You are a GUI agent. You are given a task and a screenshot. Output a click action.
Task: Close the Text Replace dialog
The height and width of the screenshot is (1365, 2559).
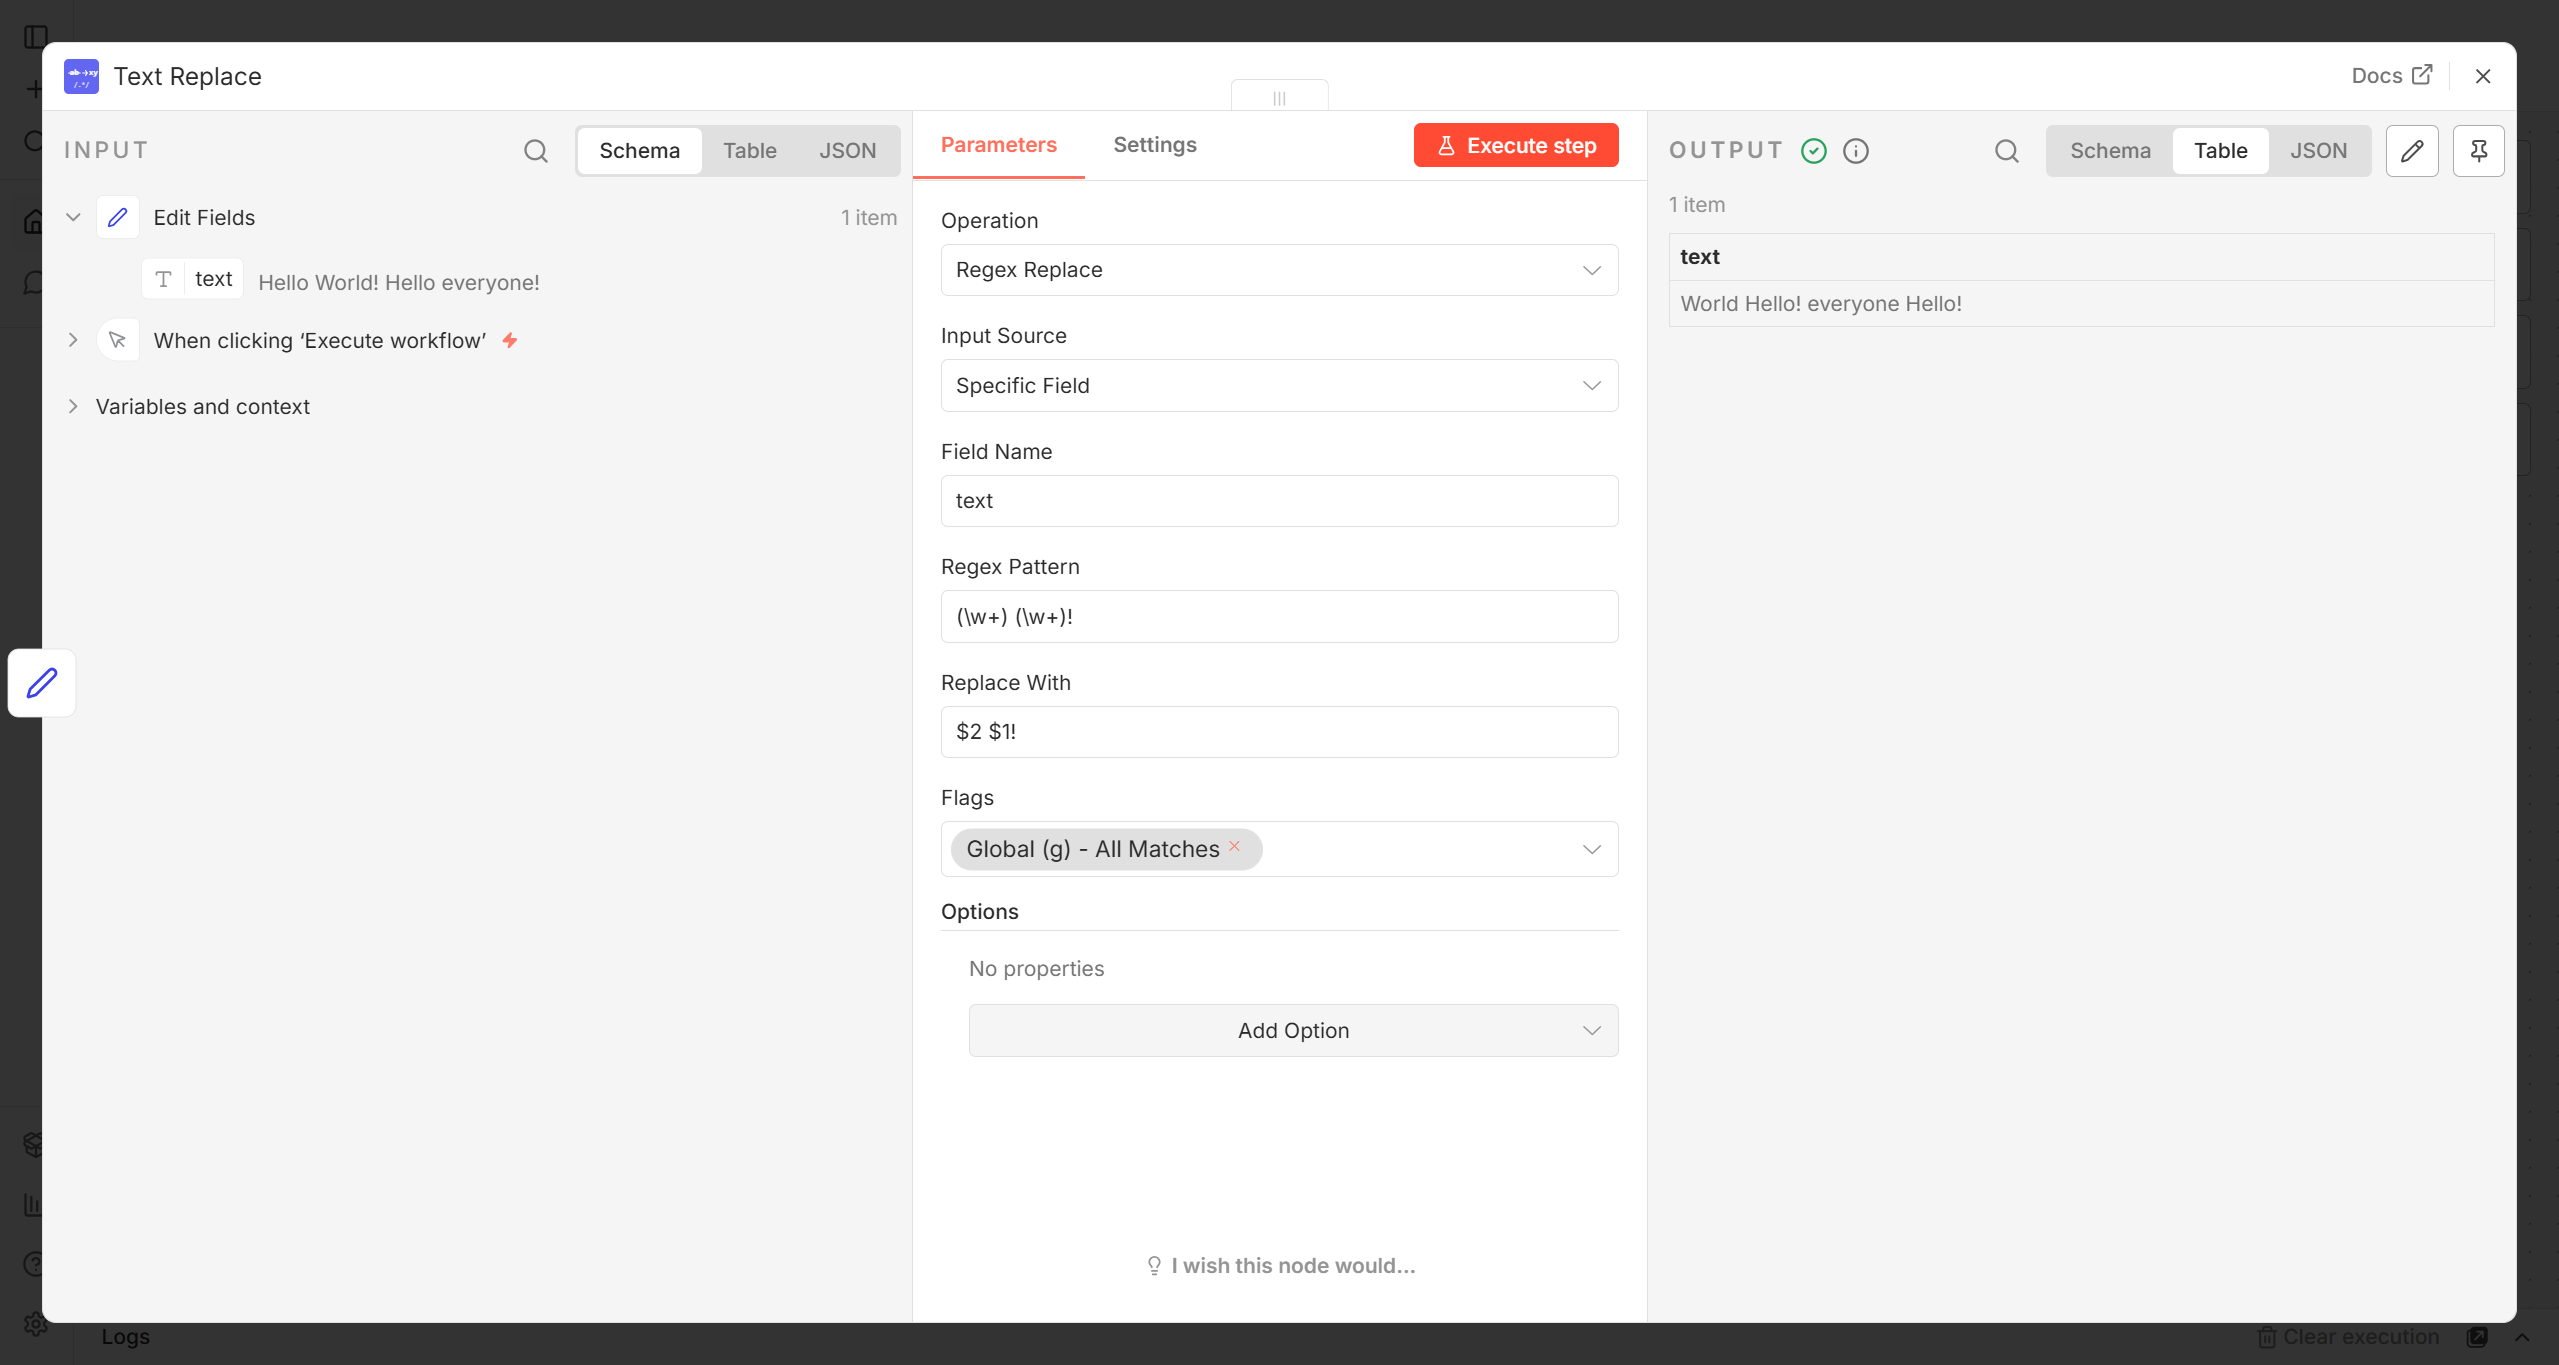pyautogui.click(x=2483, y=76)
